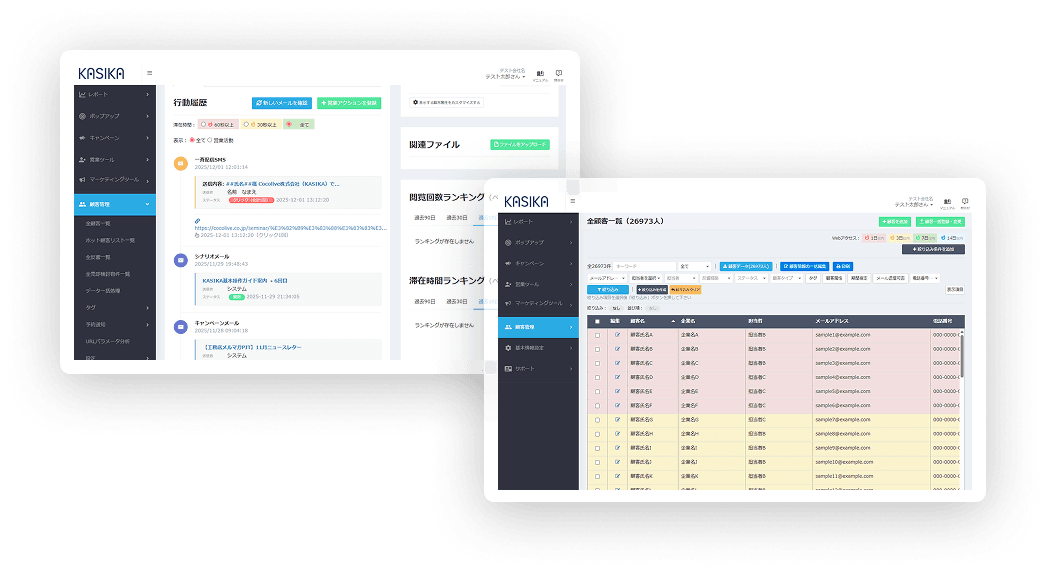This screenshot has height=572, width=1046.
Task: Tick the checkbox for 顧客氏名A row
Action: (x=598, y=335)
